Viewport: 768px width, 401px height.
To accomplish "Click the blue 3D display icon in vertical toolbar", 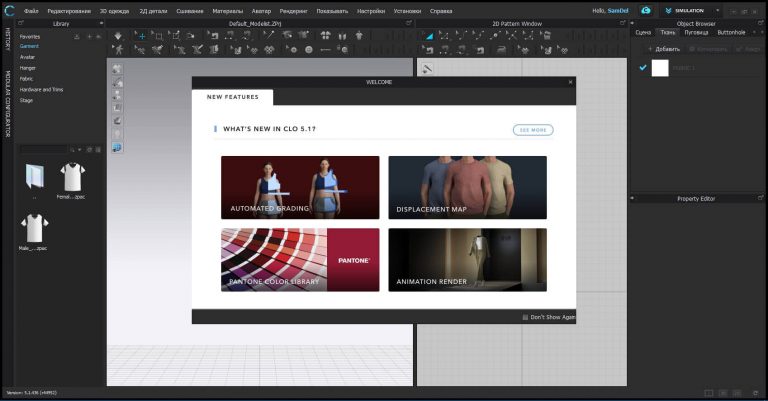I will coord(117,147).
